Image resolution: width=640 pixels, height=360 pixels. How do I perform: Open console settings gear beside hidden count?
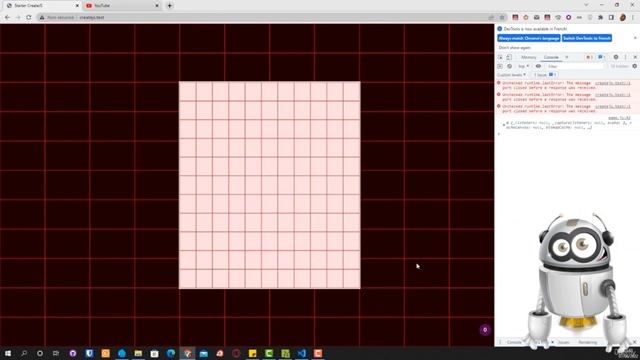point(635,66)
